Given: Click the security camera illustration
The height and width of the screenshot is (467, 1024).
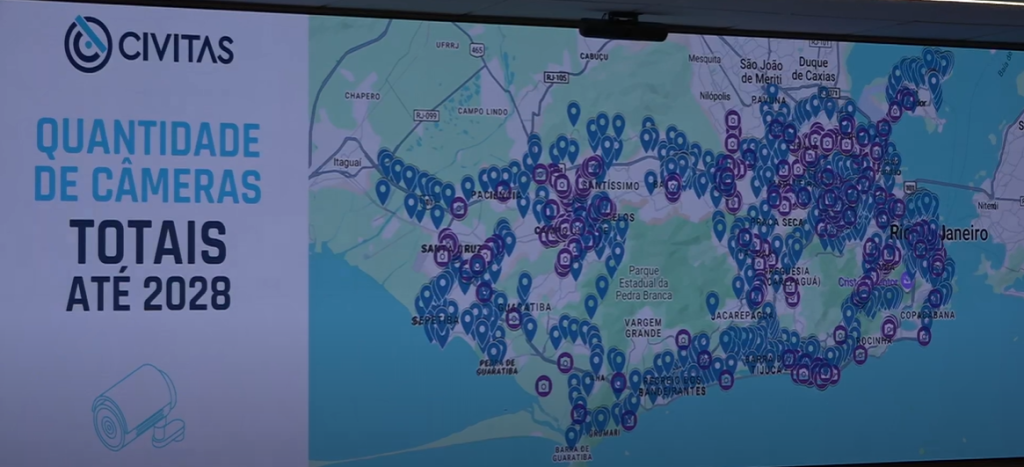Looking at the screenshot, I should pyautogui.click(x=137, y=406).
